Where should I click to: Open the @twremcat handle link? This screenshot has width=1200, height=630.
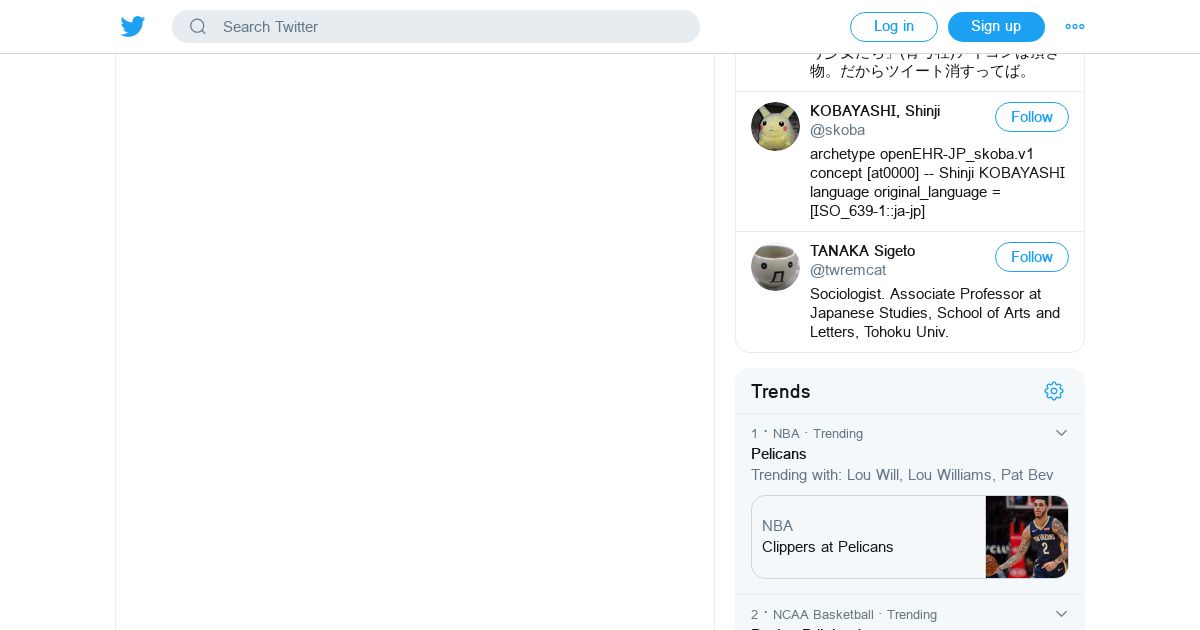tap(848, 270)
